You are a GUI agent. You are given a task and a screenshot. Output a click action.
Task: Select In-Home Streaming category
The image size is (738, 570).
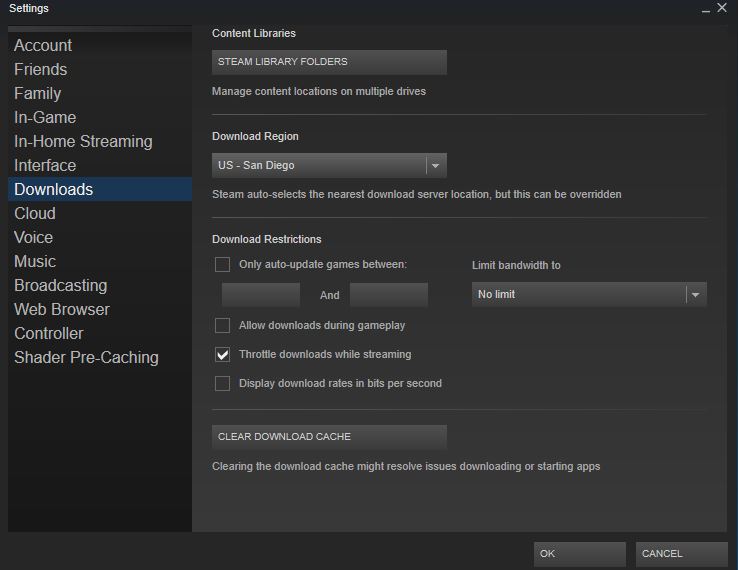point(100,142)
